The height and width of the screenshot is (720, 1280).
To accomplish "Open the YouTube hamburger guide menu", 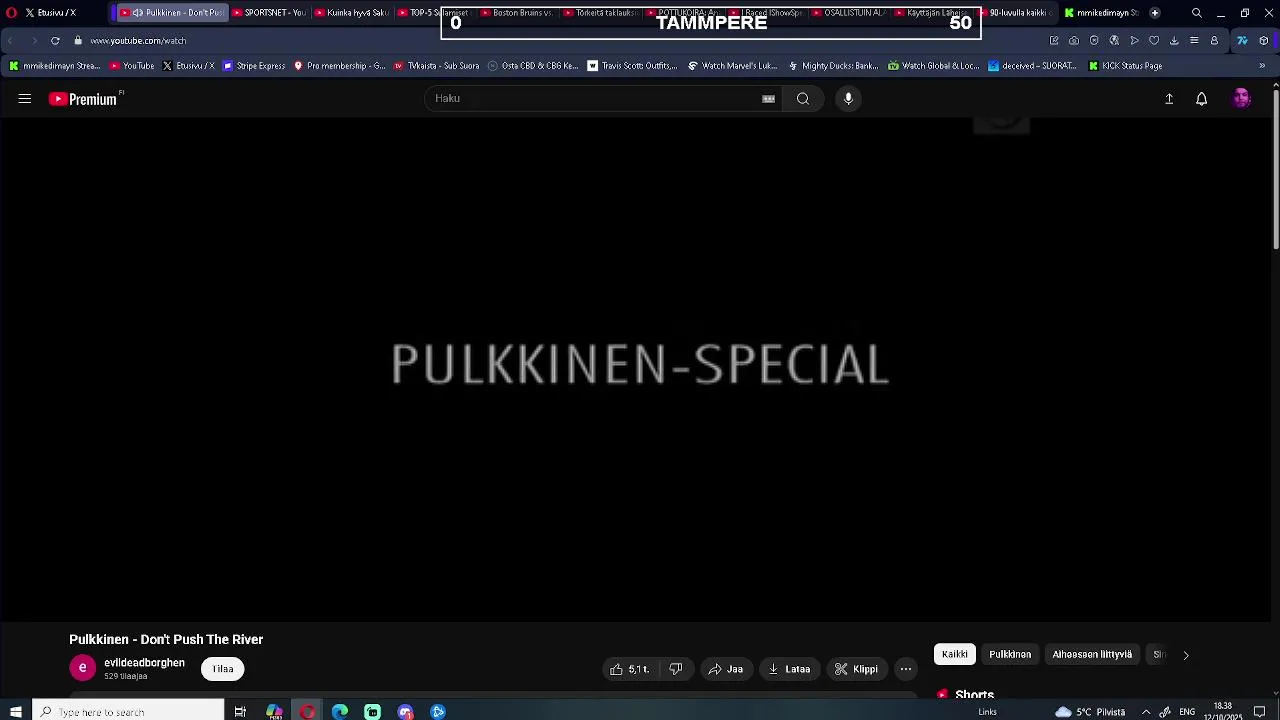I will pyautogui.click(x=25, y=99).
